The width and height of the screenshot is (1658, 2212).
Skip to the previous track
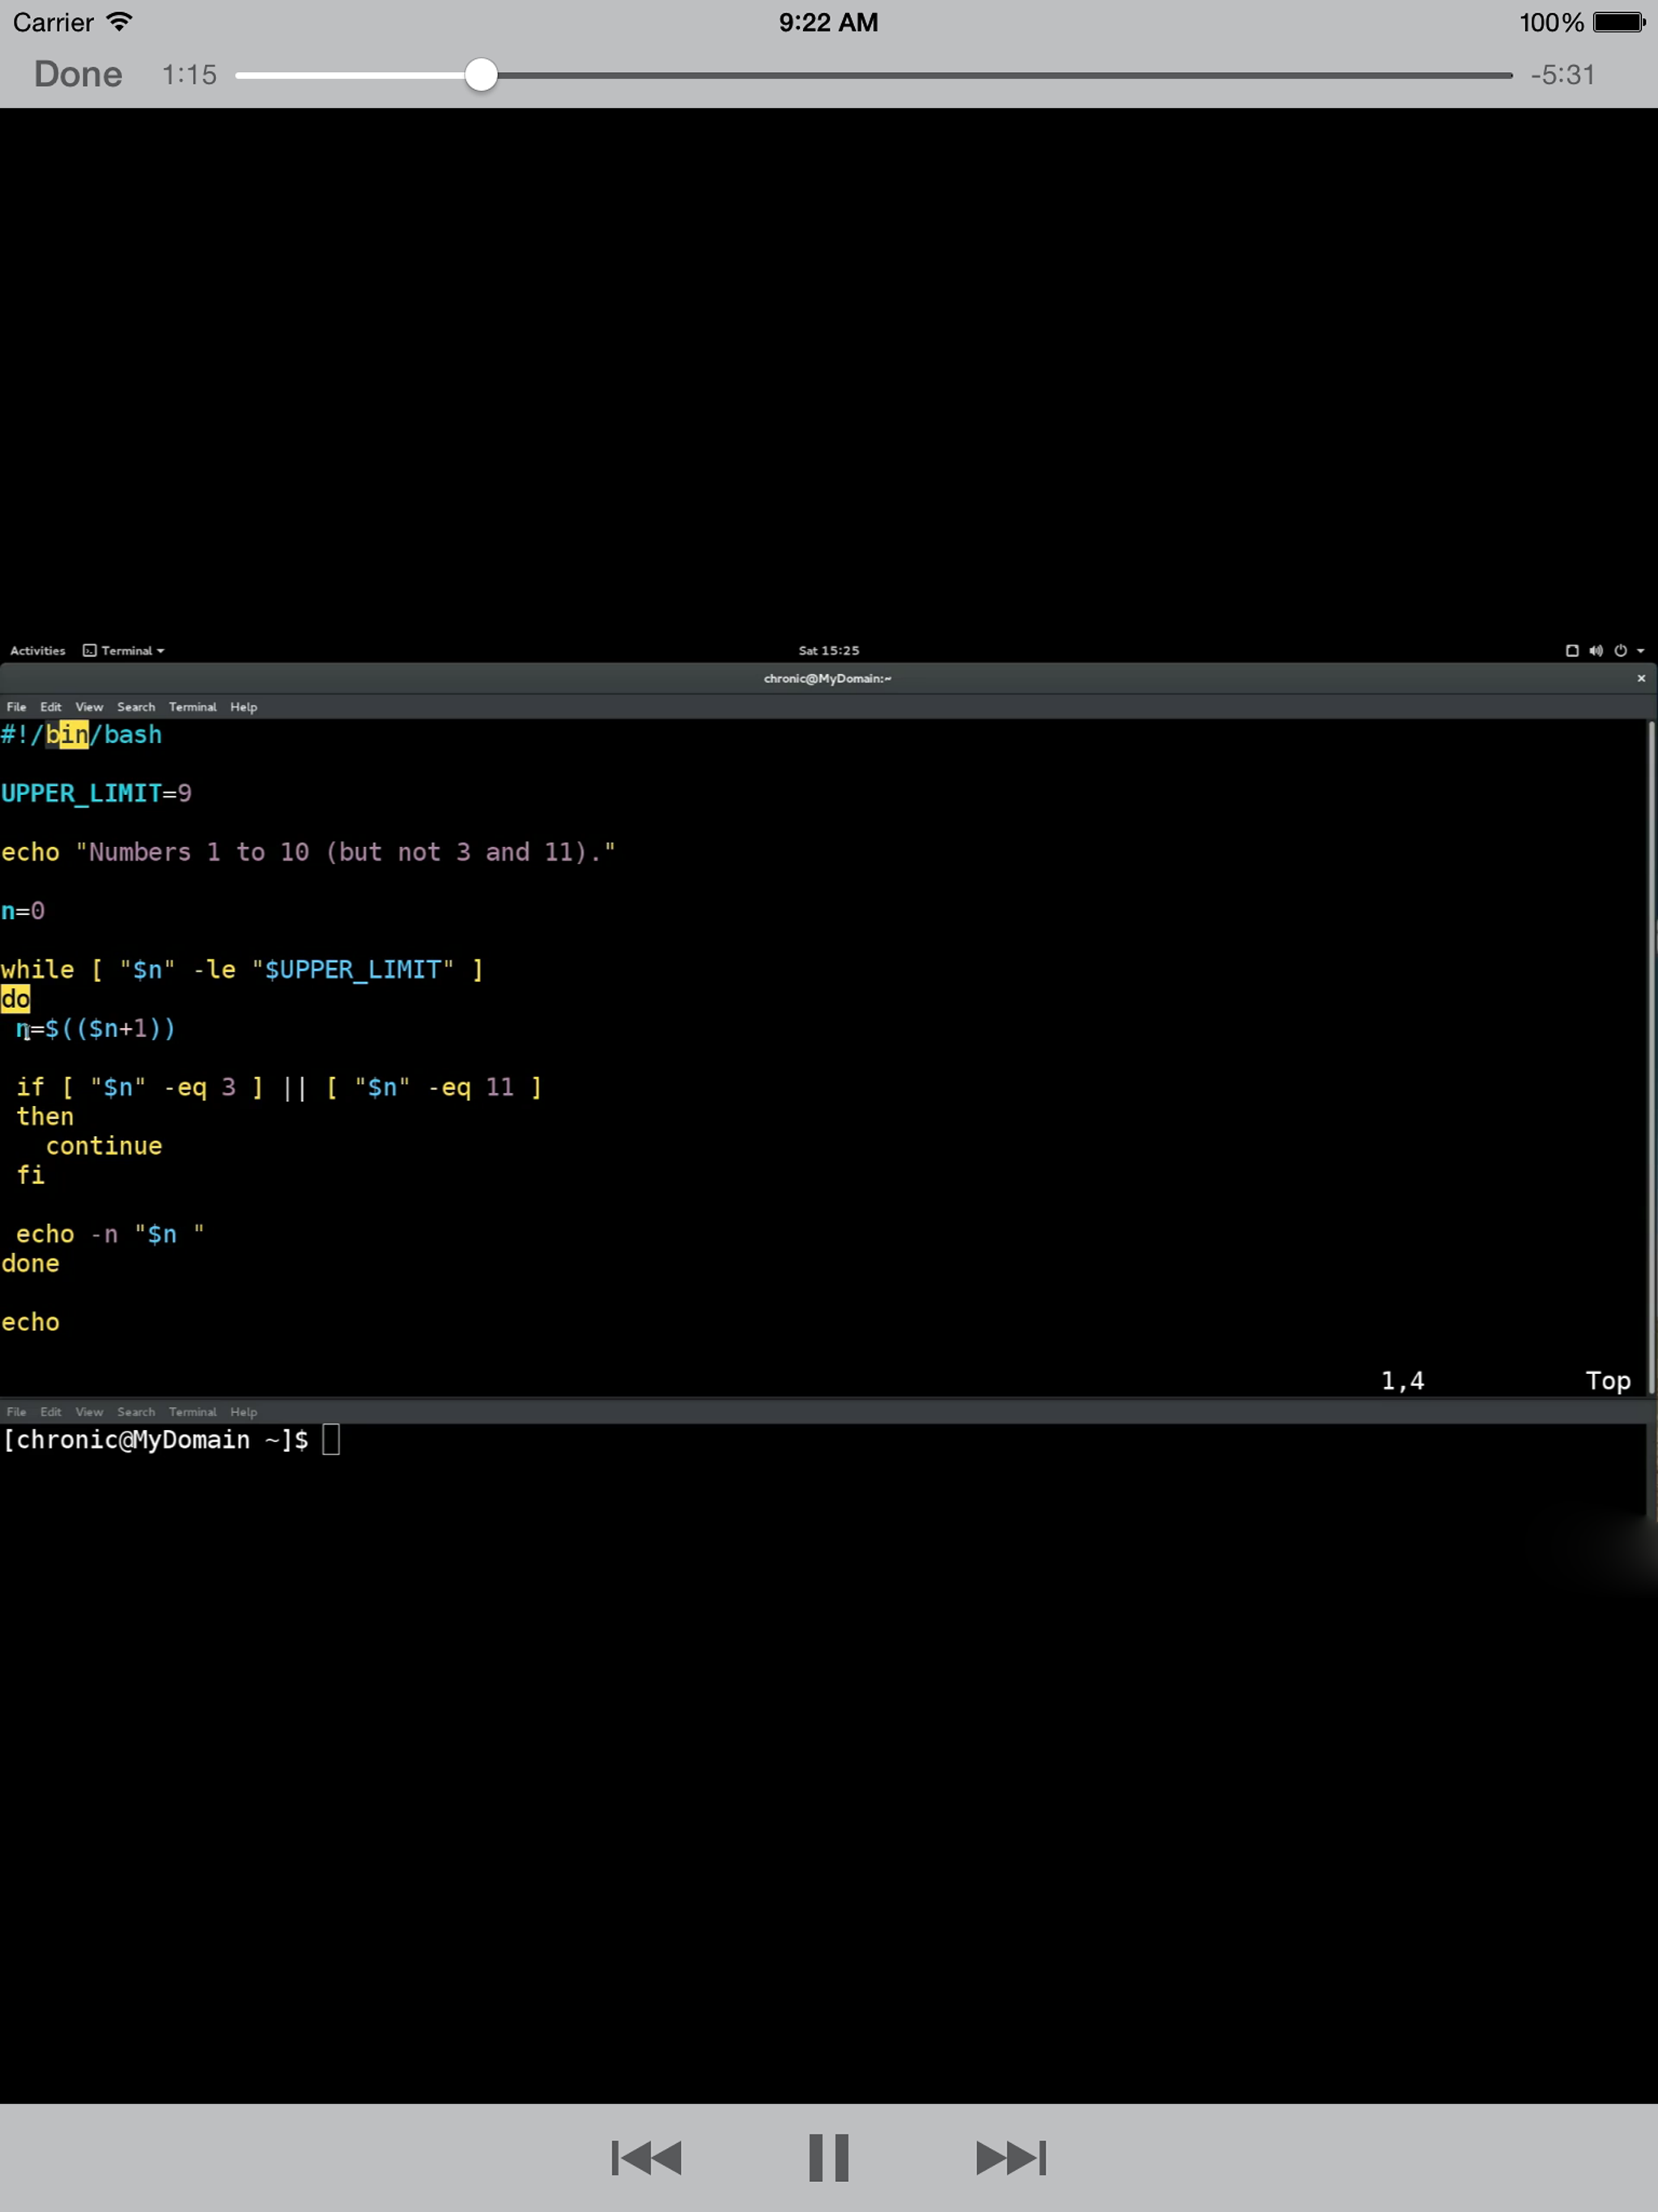tap(647, 2157)
